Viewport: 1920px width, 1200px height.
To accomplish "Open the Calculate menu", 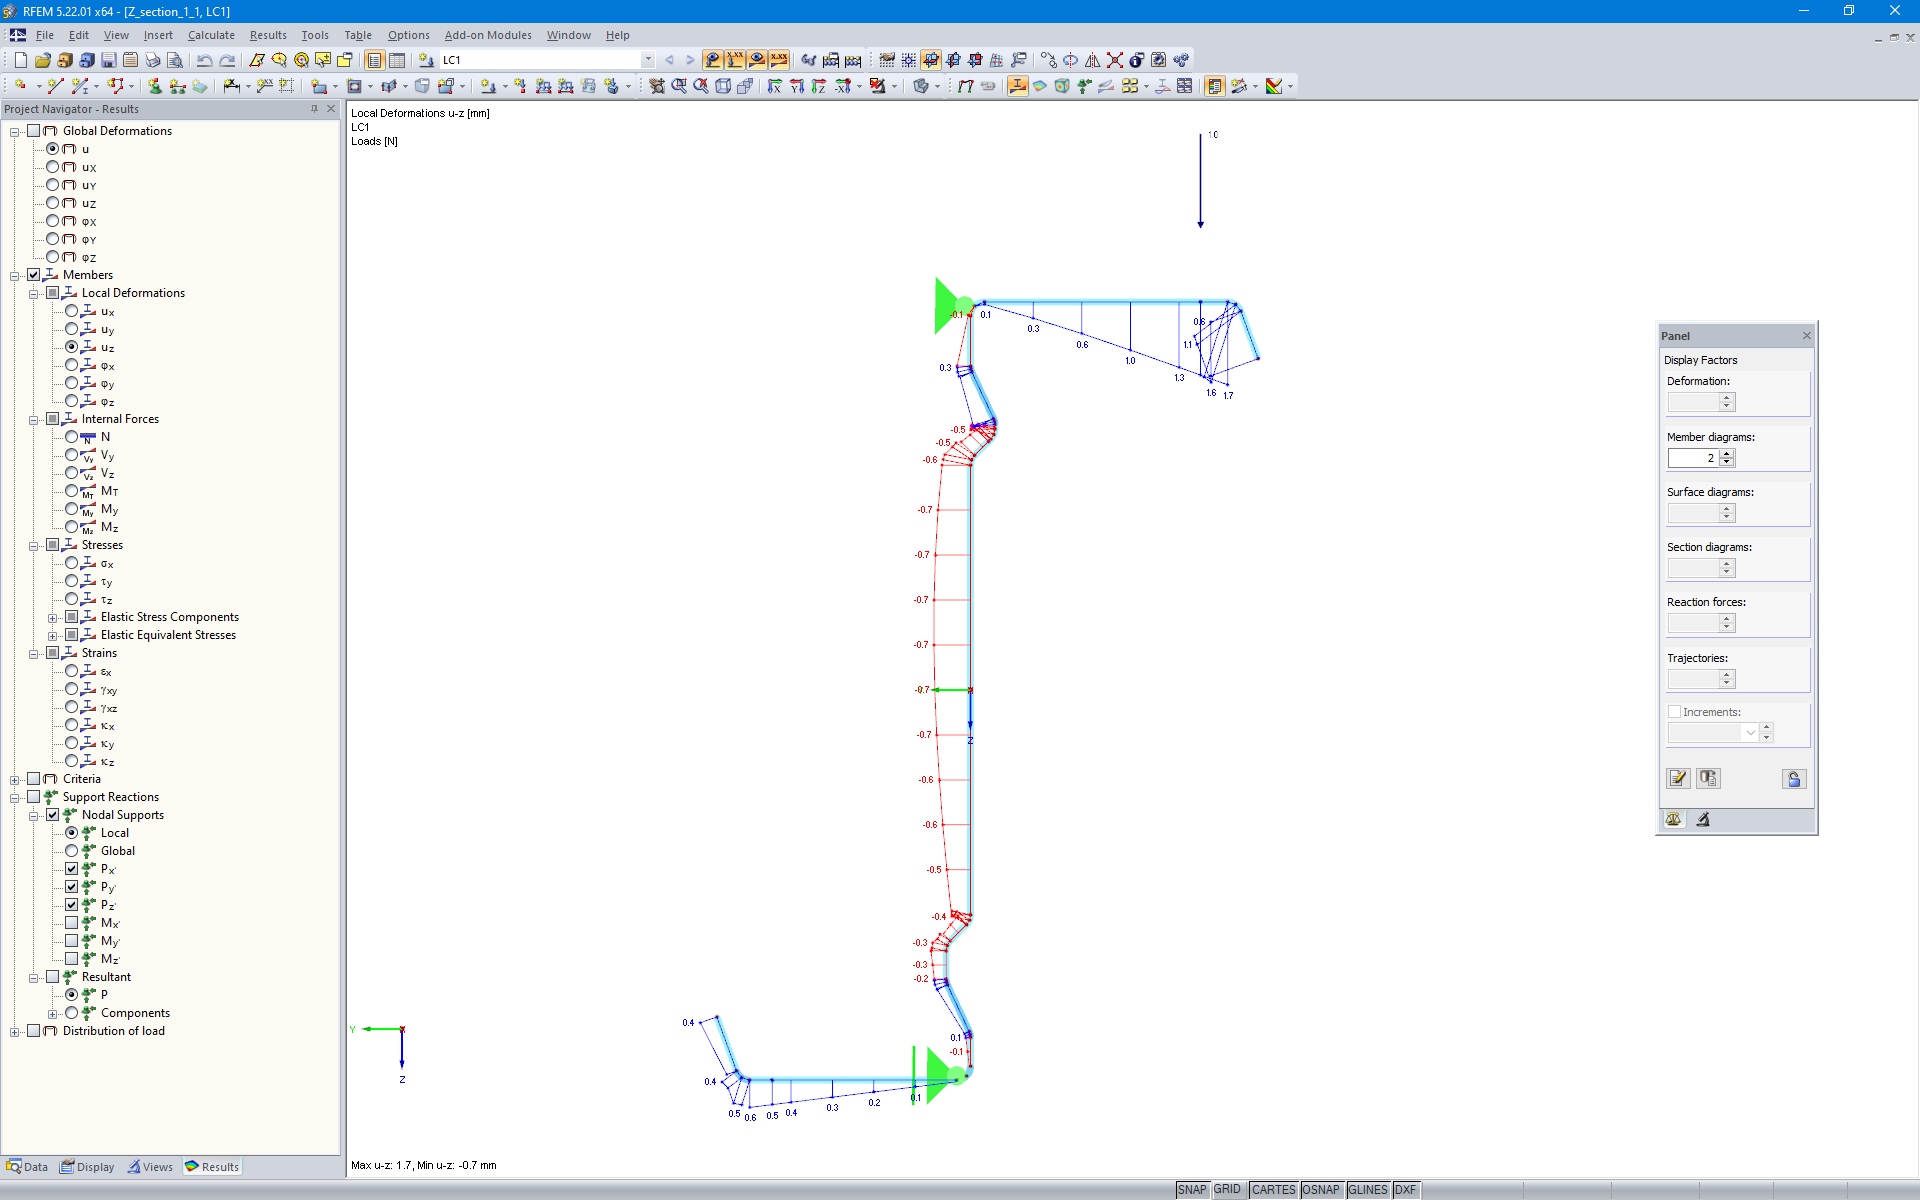I will [211, 35].
